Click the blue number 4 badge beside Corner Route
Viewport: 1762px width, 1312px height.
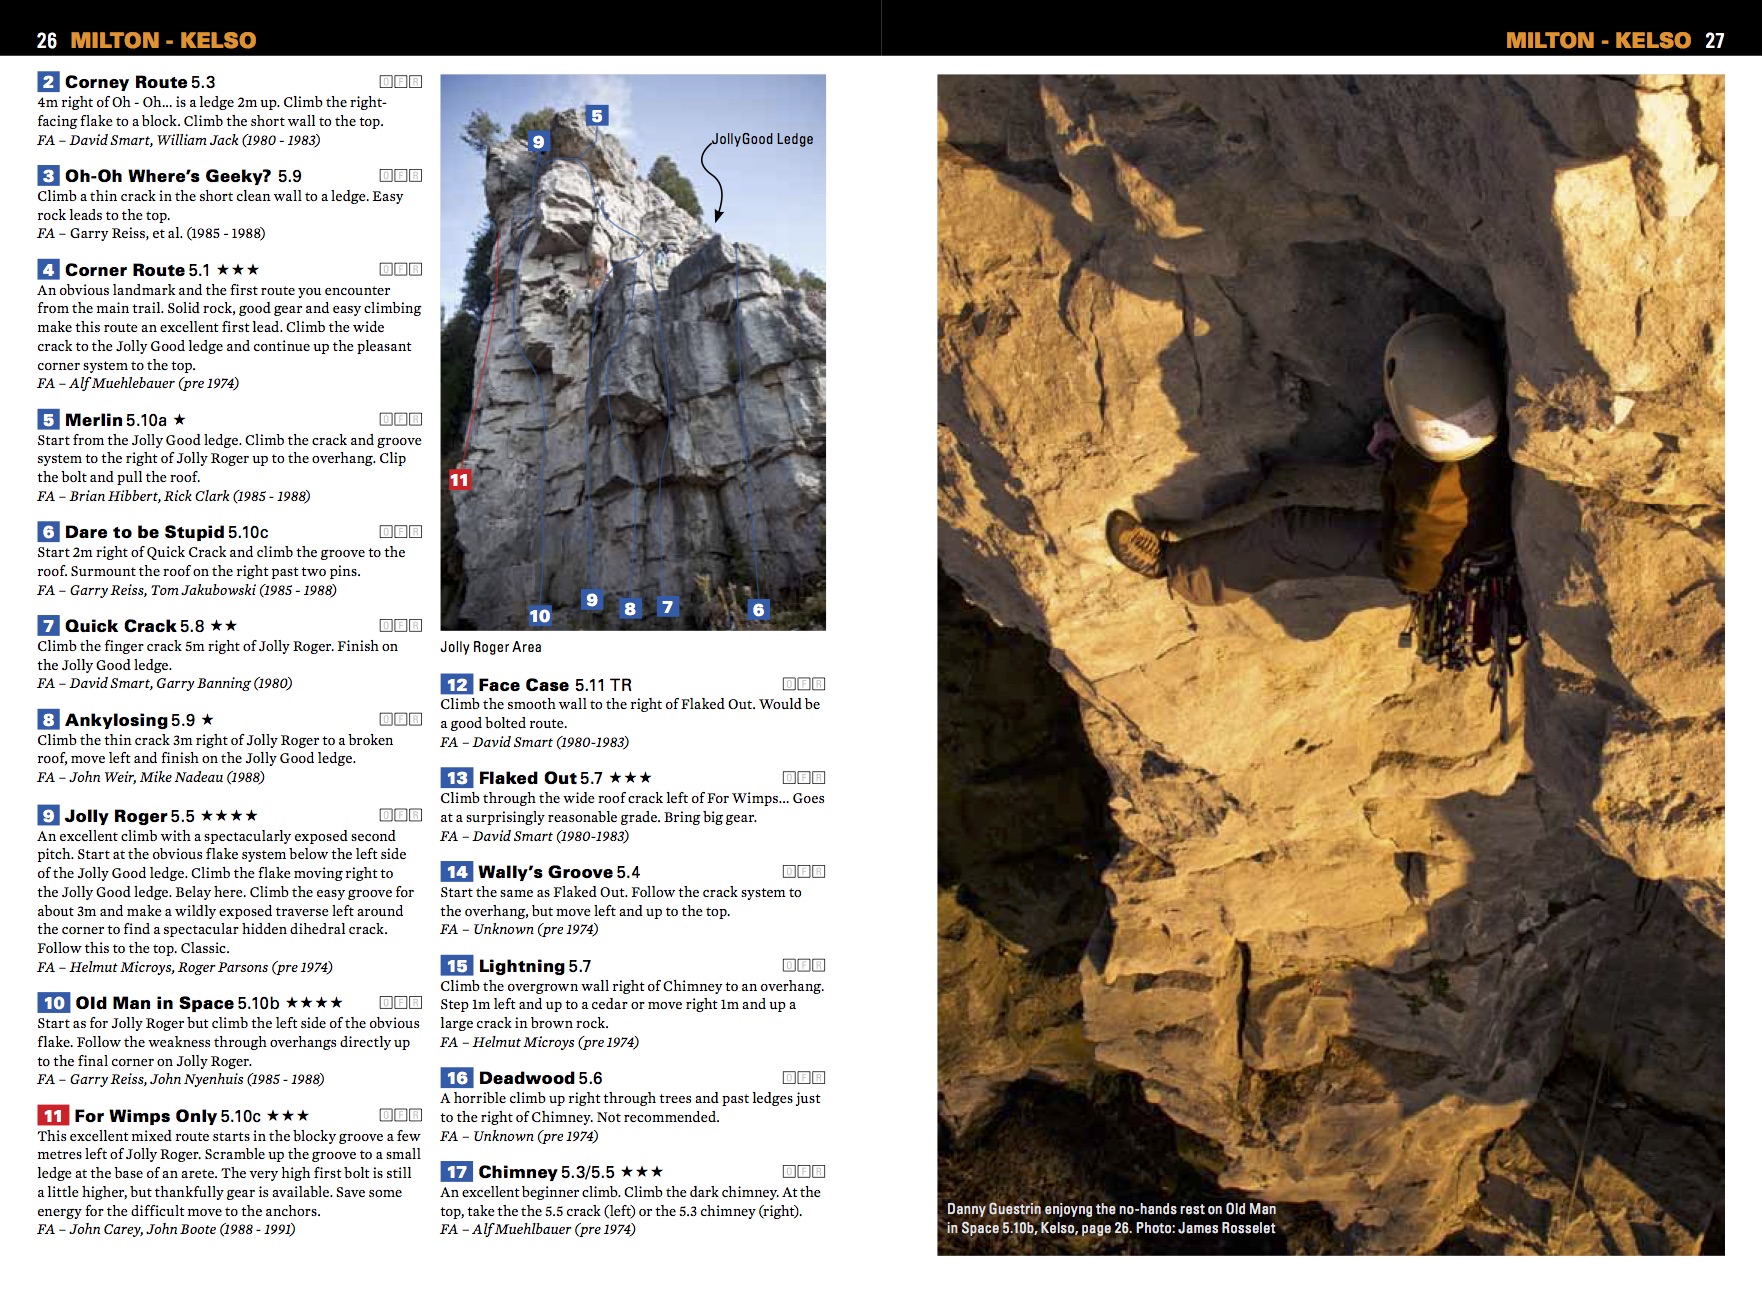tap(48, 270)
